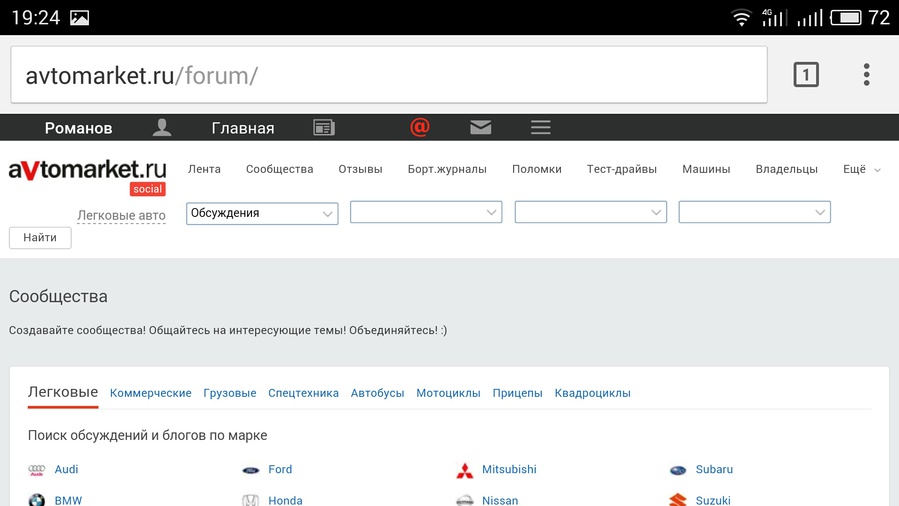Open the Отзывы menu item
Screen dimensions: 899x506
click(360, 169)
